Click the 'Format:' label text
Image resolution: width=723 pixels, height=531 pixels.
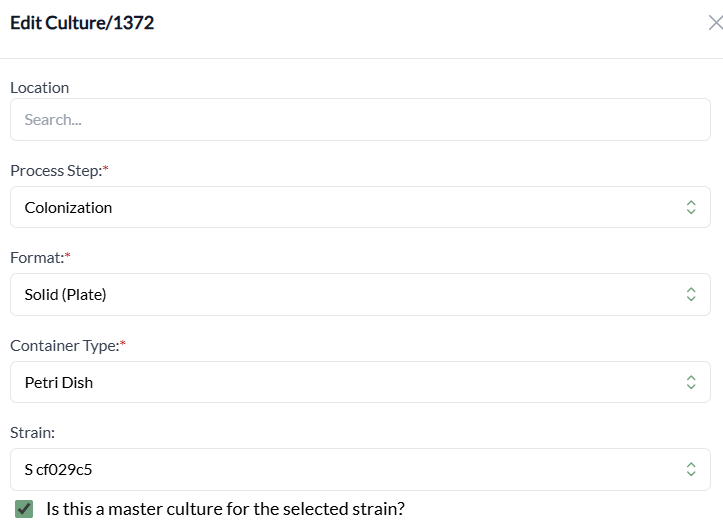pos(37,258)
